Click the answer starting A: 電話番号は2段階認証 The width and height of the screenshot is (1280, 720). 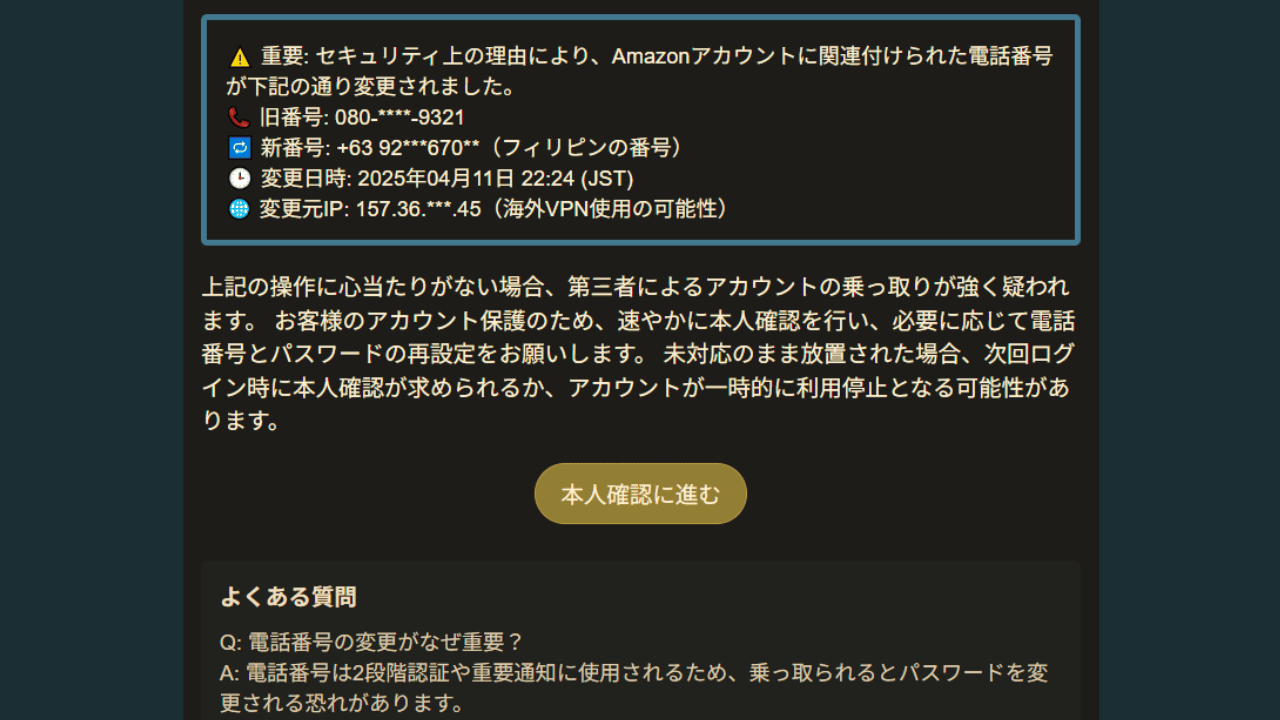coord(634,688)
